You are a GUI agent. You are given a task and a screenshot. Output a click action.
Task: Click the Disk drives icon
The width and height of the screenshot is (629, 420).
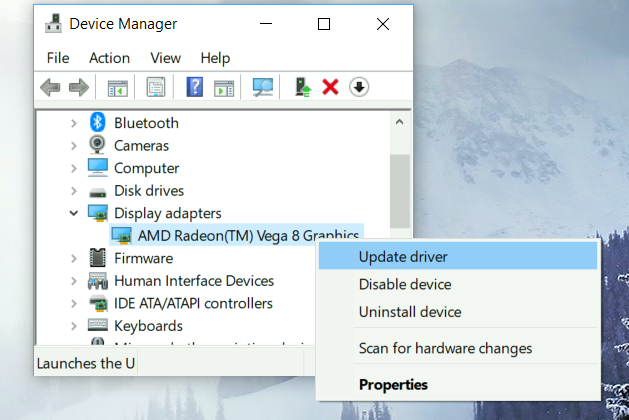point(97,192)
